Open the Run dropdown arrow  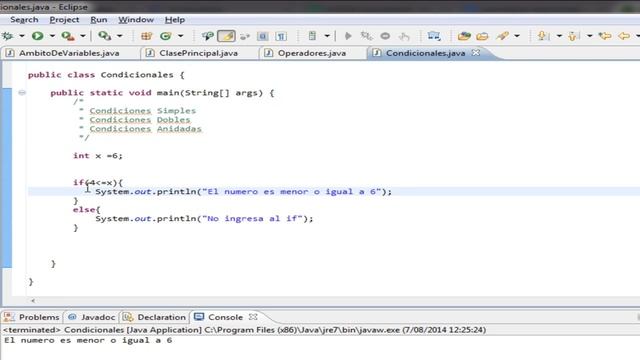point(52,36)
